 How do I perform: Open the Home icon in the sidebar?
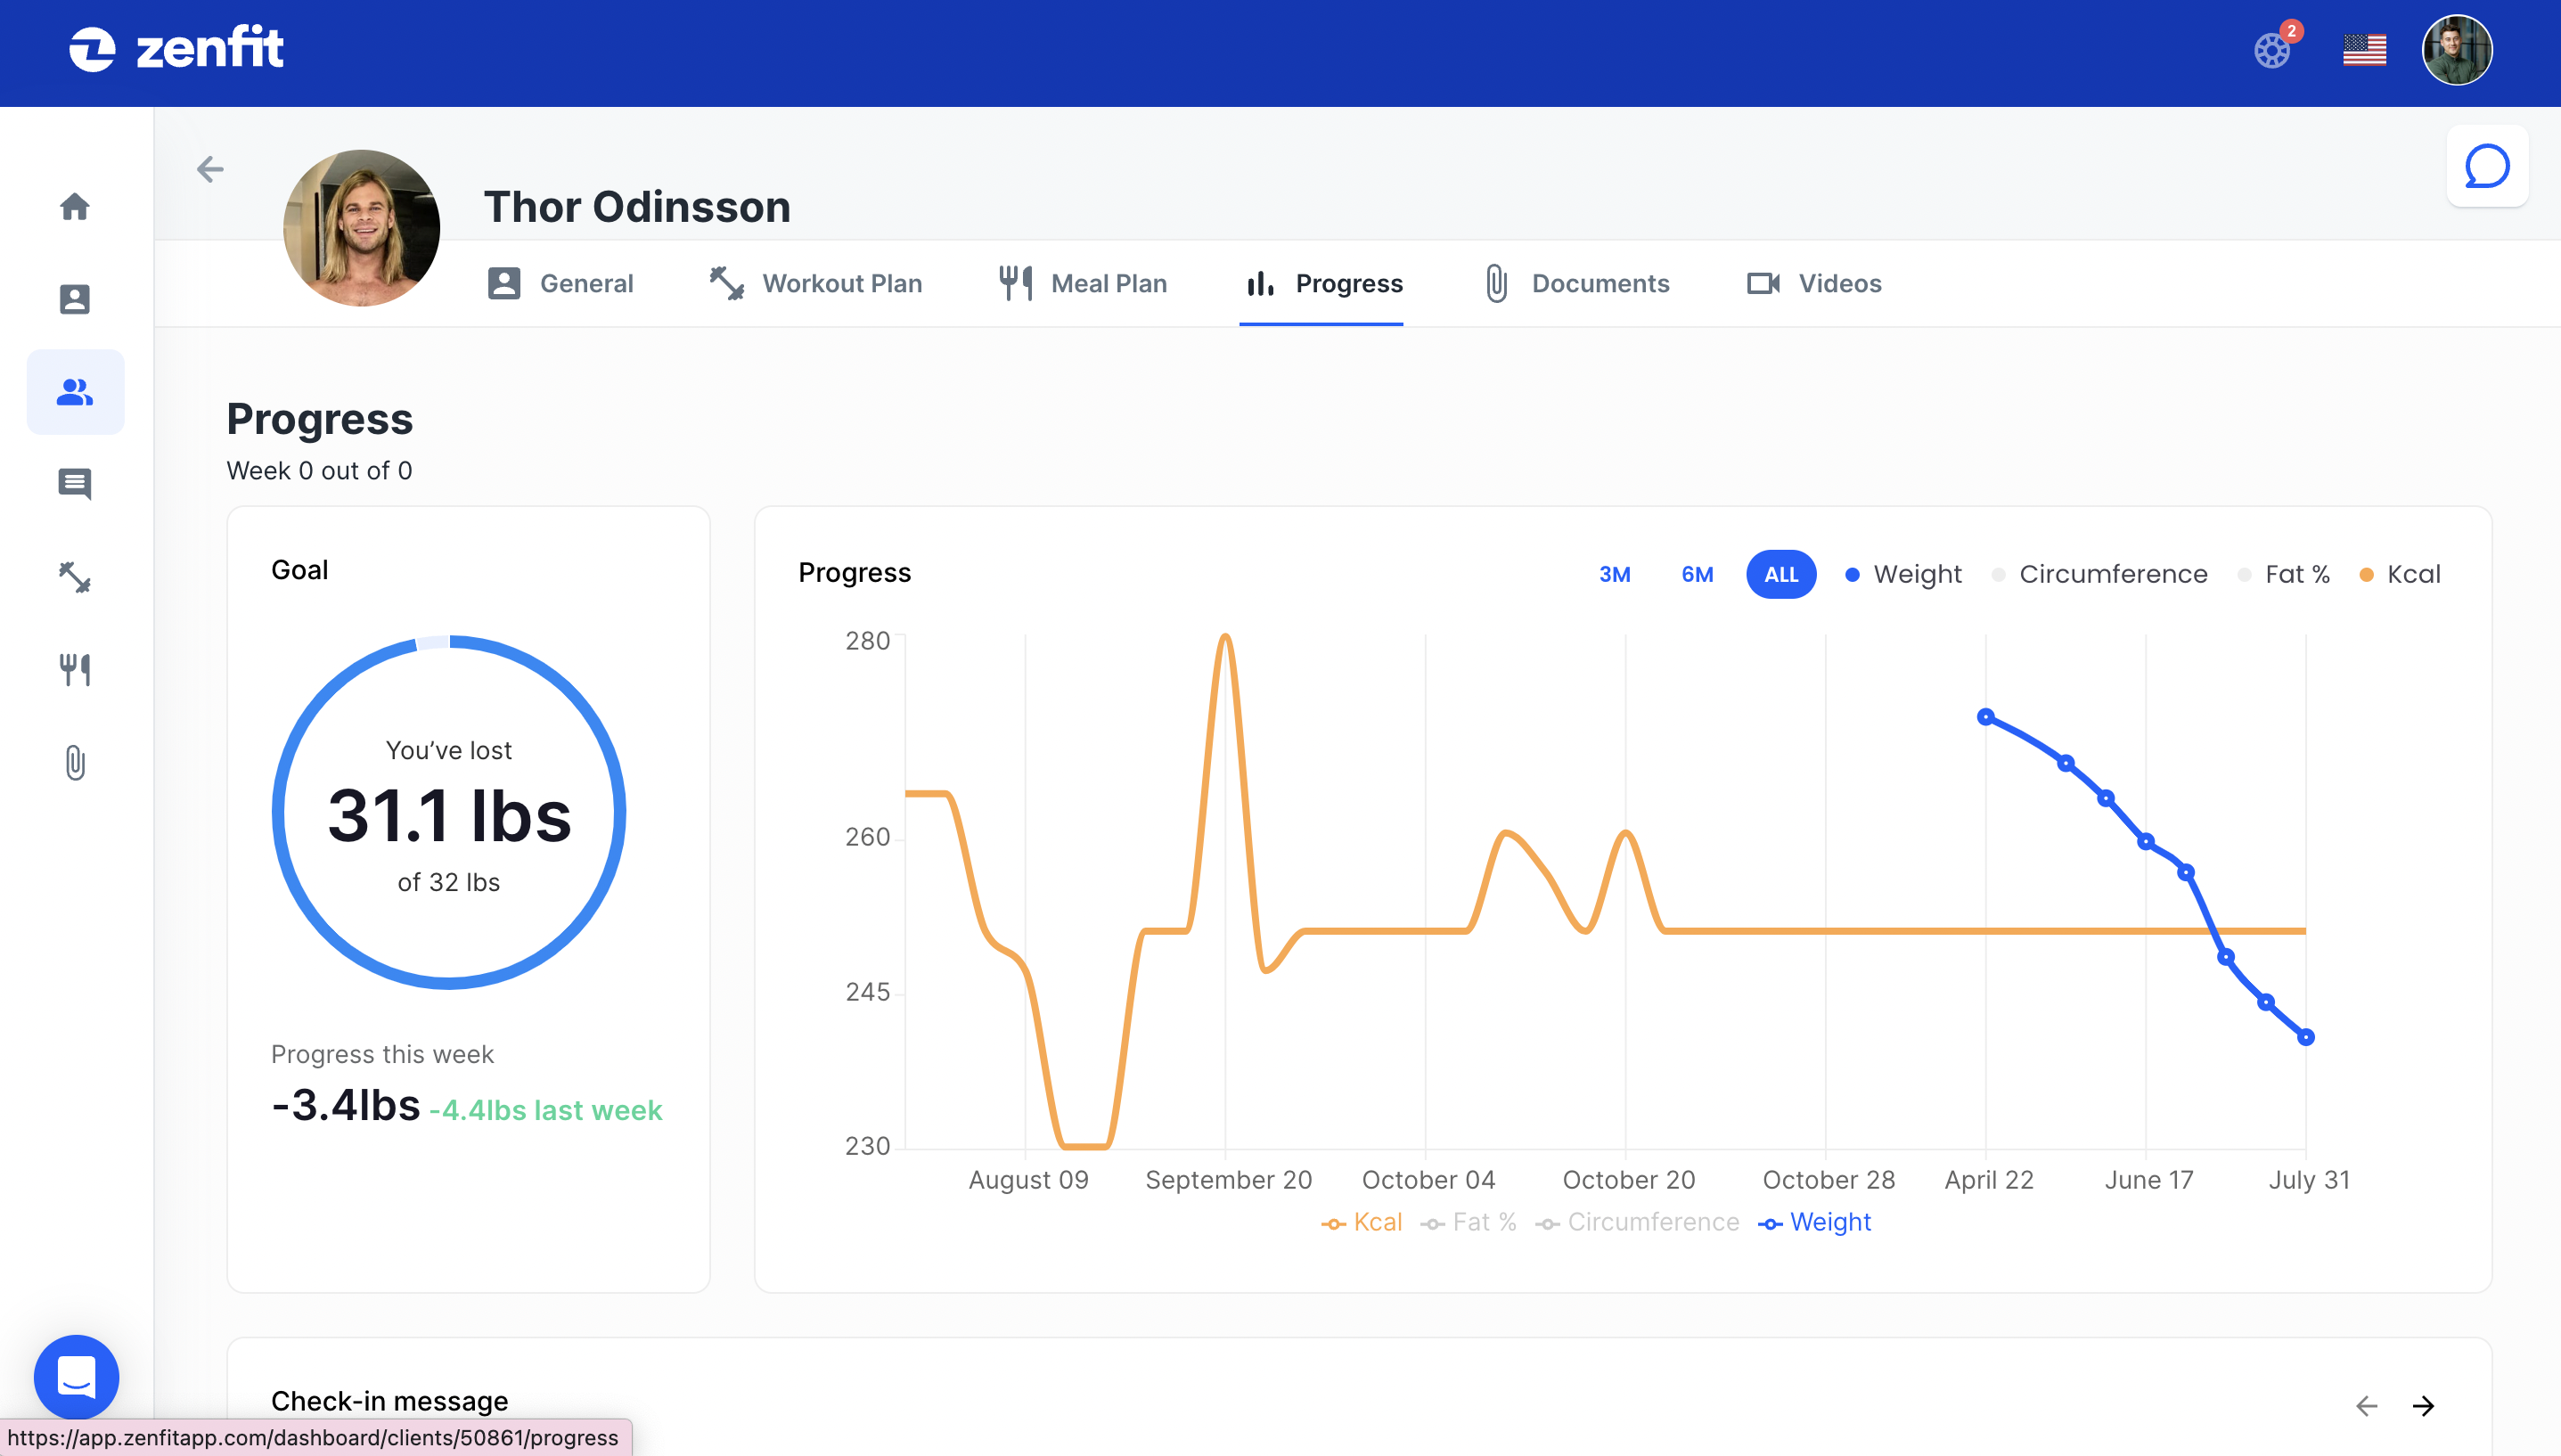(x=75, y=206)
